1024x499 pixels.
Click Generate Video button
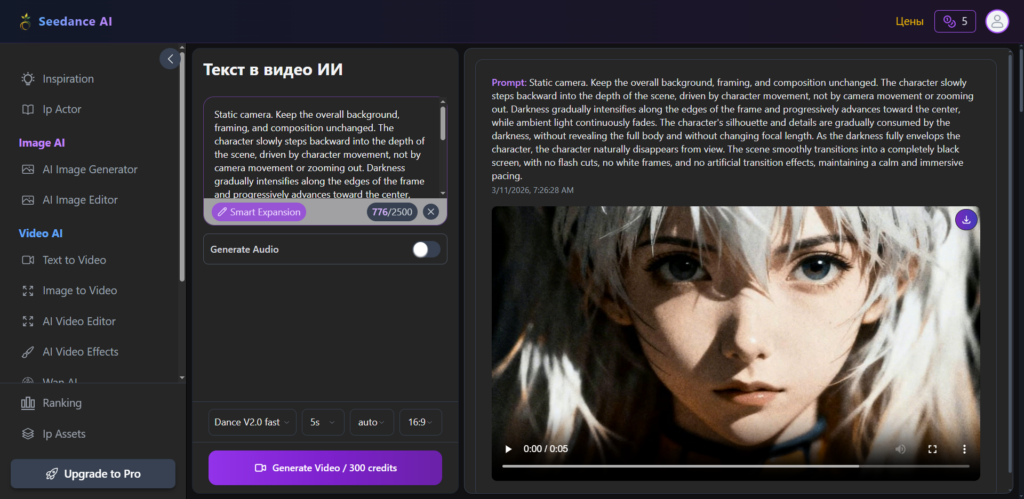(x=325, y=468)
